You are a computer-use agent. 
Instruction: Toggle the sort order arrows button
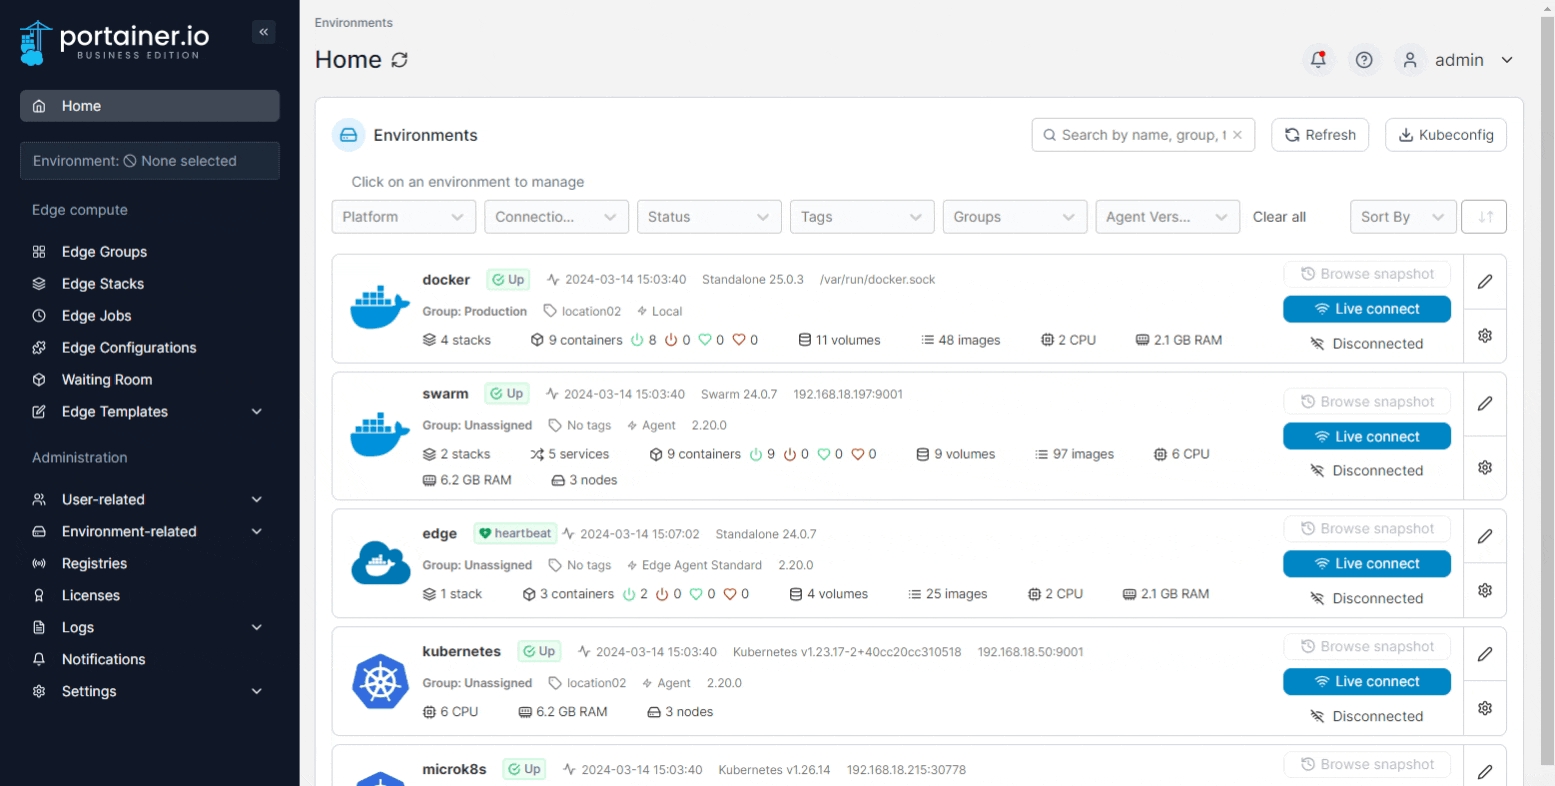[x=1484, y=217]
